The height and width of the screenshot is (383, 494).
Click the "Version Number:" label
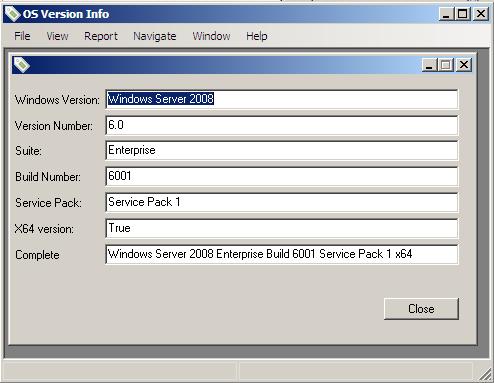[x=53, y=126]
